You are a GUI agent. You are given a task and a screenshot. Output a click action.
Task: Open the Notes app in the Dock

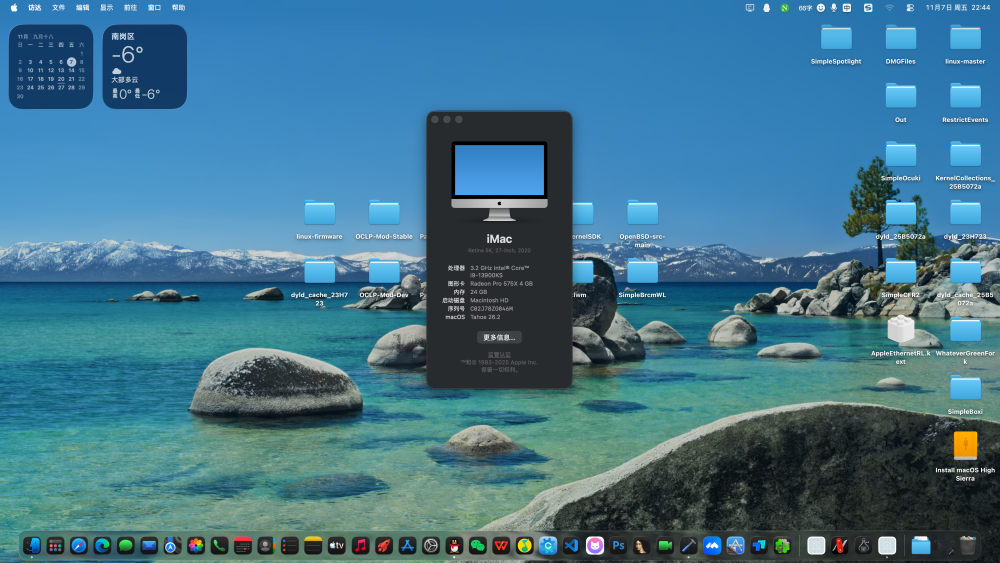tap(313, 546)
